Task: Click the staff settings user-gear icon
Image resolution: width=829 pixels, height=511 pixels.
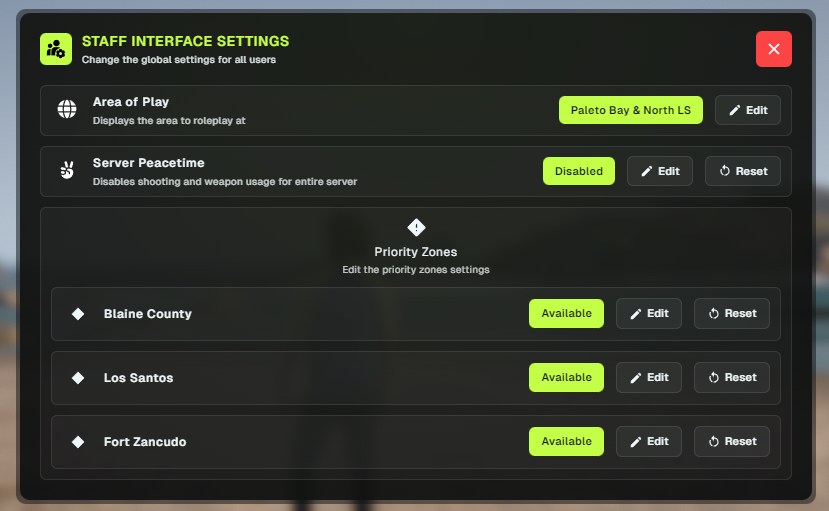Action: [x=56, y=49]
